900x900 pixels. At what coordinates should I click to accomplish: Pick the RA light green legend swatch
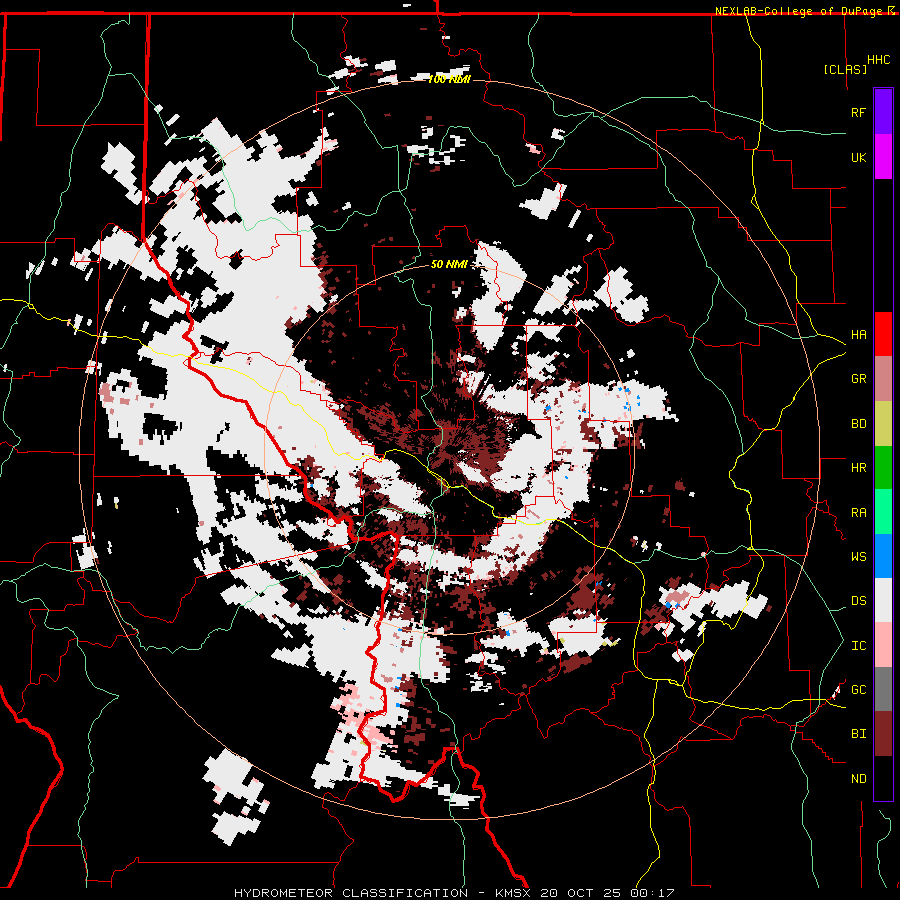[883, 512]
